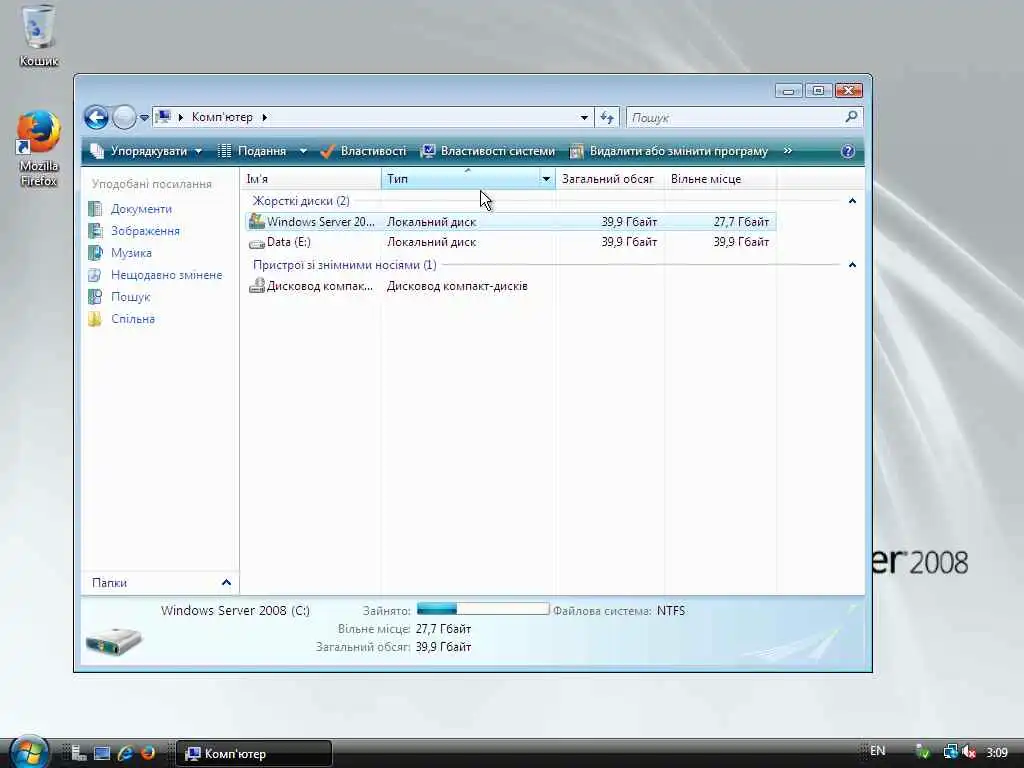
Task: Click the green shield/check tray icon
Action: tap(923, 753)
